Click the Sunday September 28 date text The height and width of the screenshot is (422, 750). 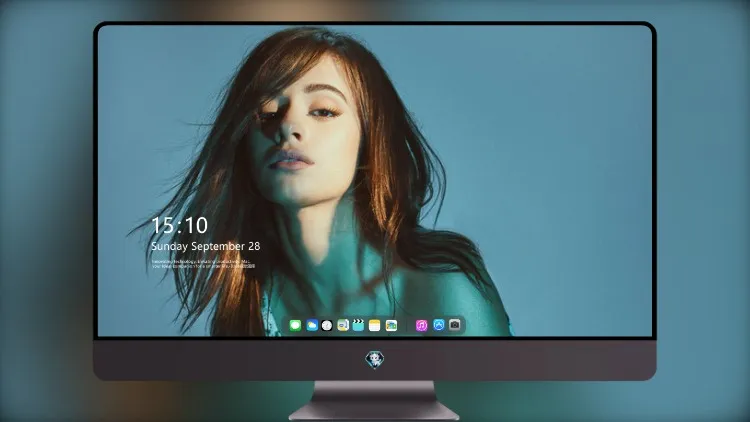(206, 246)
